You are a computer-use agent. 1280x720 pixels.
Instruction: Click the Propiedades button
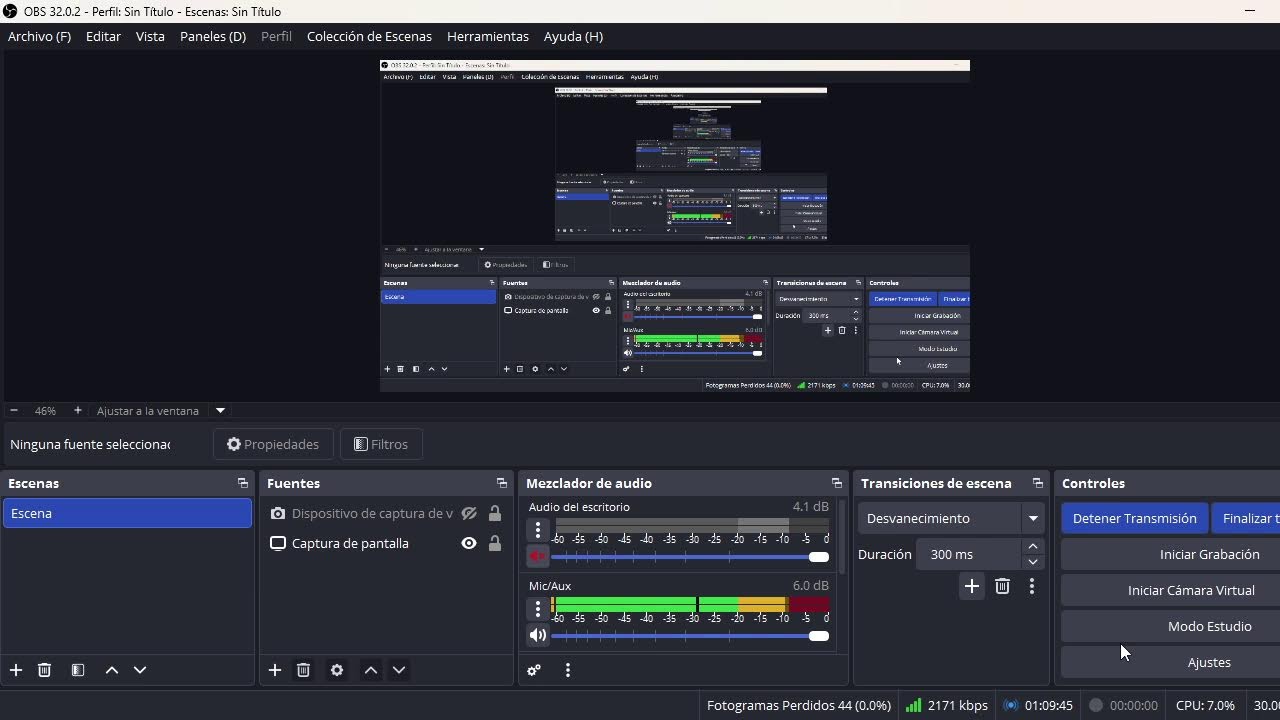[x=272, y=444]
